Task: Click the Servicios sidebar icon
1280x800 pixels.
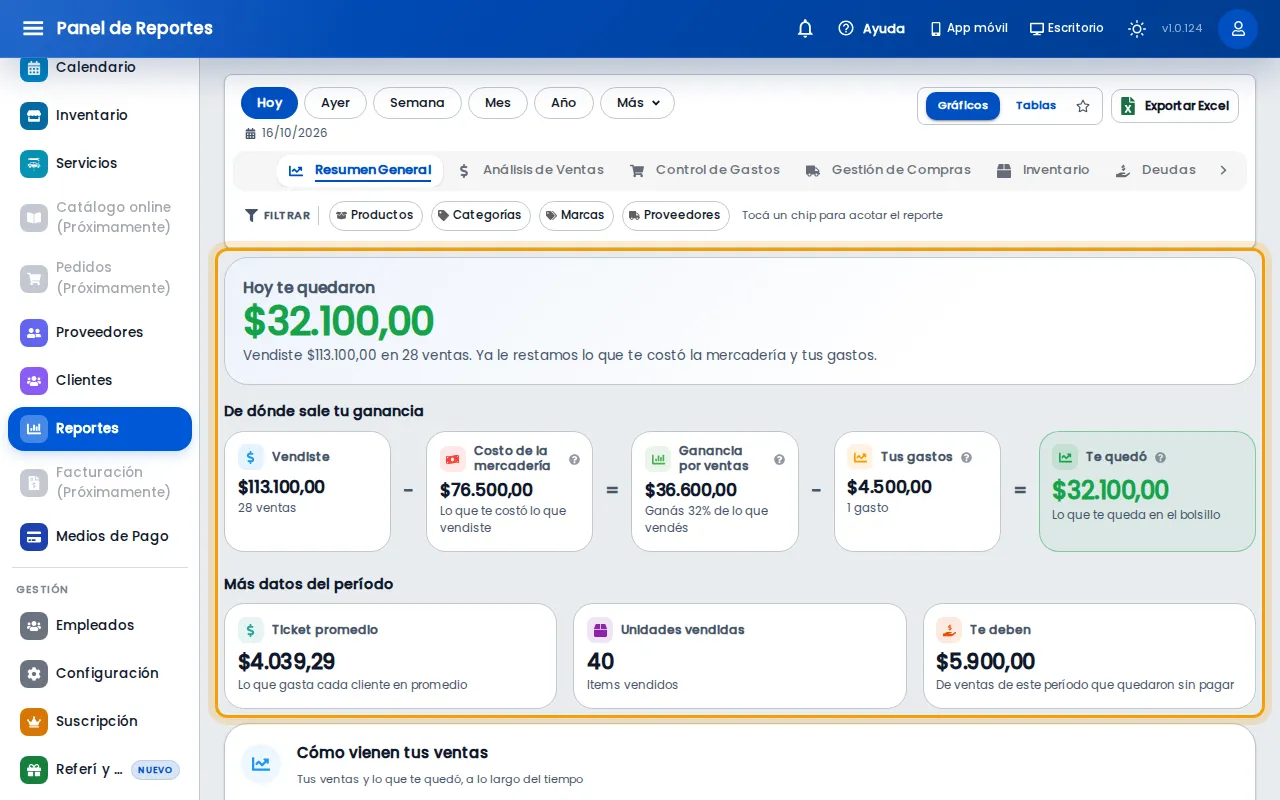Action: pos(34,164)
